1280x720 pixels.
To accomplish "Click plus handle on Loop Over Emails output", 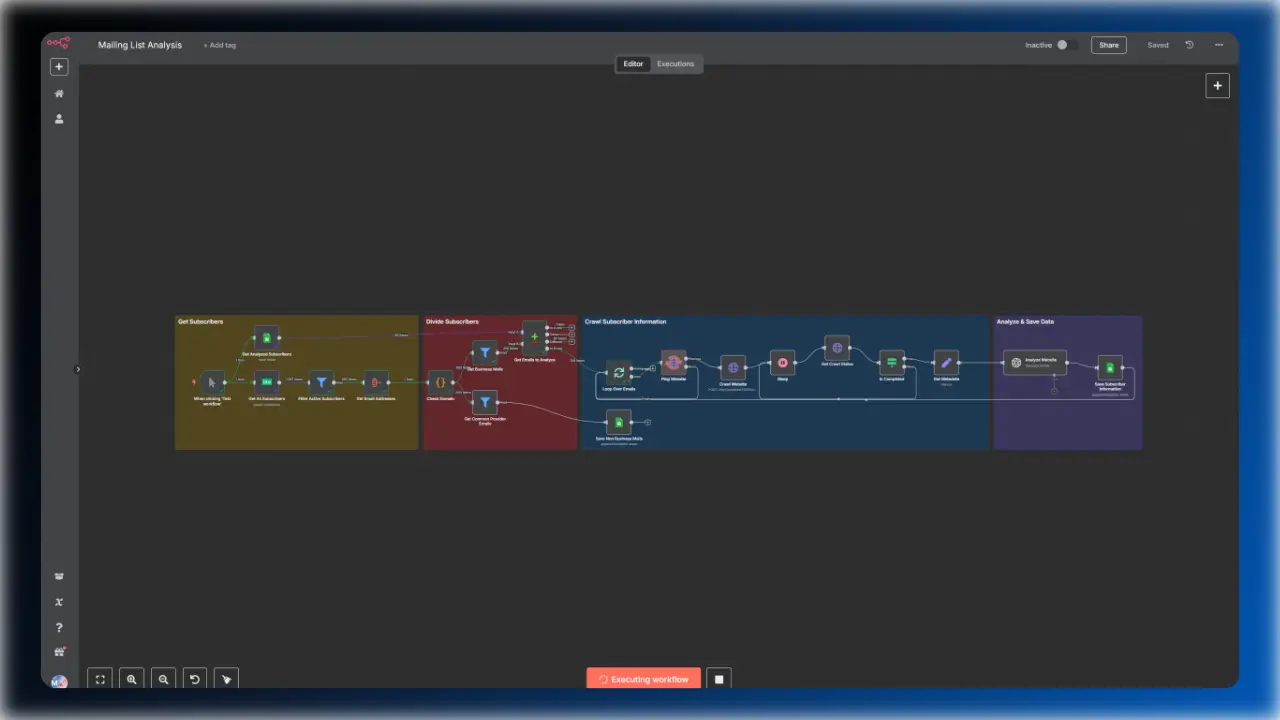I will (653, 368).
